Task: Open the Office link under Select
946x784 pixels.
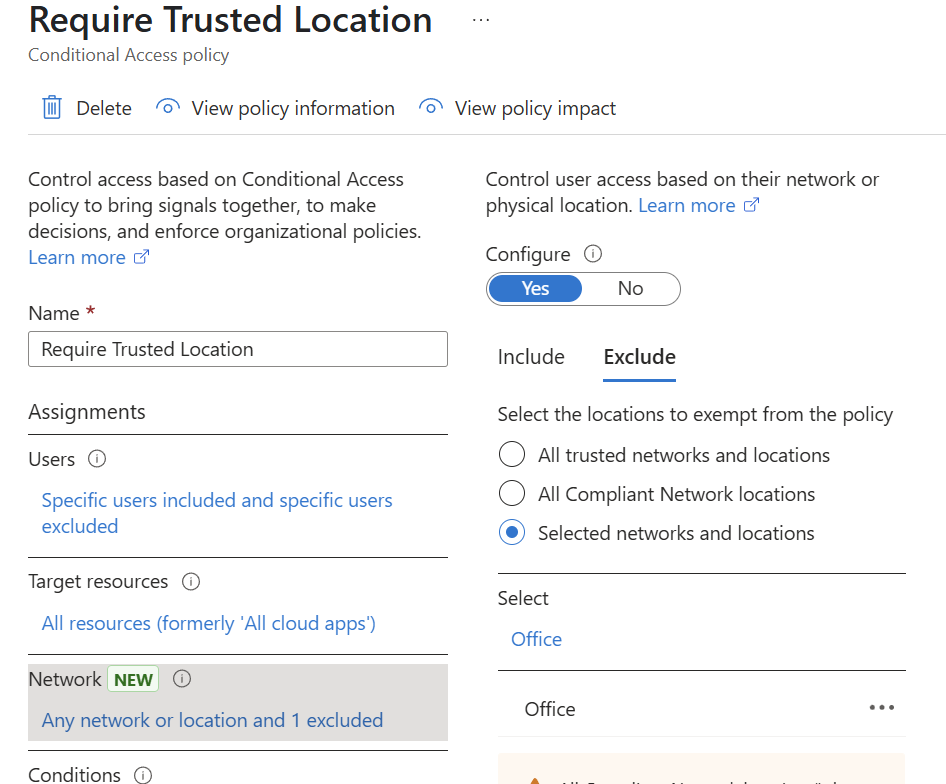Action: 536,639
